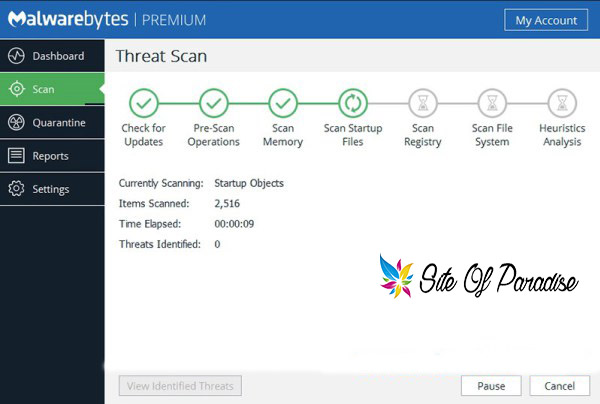This screenshot has width=600, height=404.
Task: Click the Scan Registry step label
Action: [x=423, y=135]
